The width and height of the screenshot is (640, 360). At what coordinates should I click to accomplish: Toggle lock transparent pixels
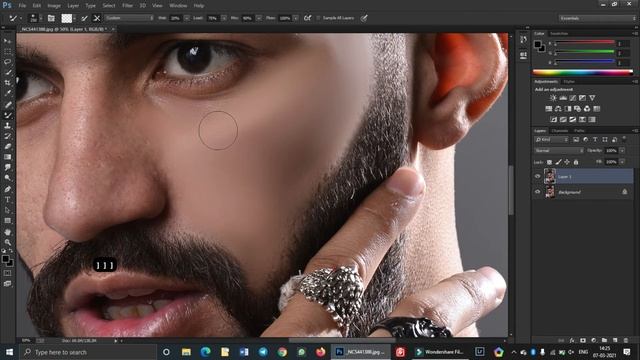point(549,162)
